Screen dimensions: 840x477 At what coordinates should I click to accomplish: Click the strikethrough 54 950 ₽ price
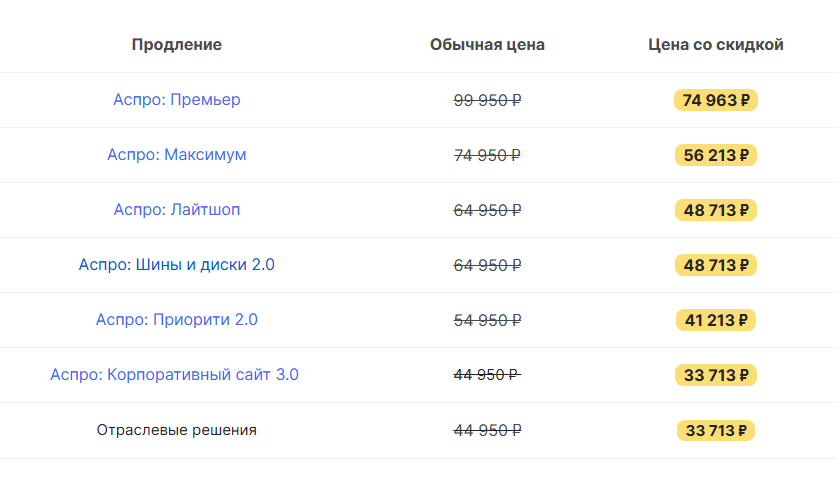pyautogui.click(x=488, y=320)
